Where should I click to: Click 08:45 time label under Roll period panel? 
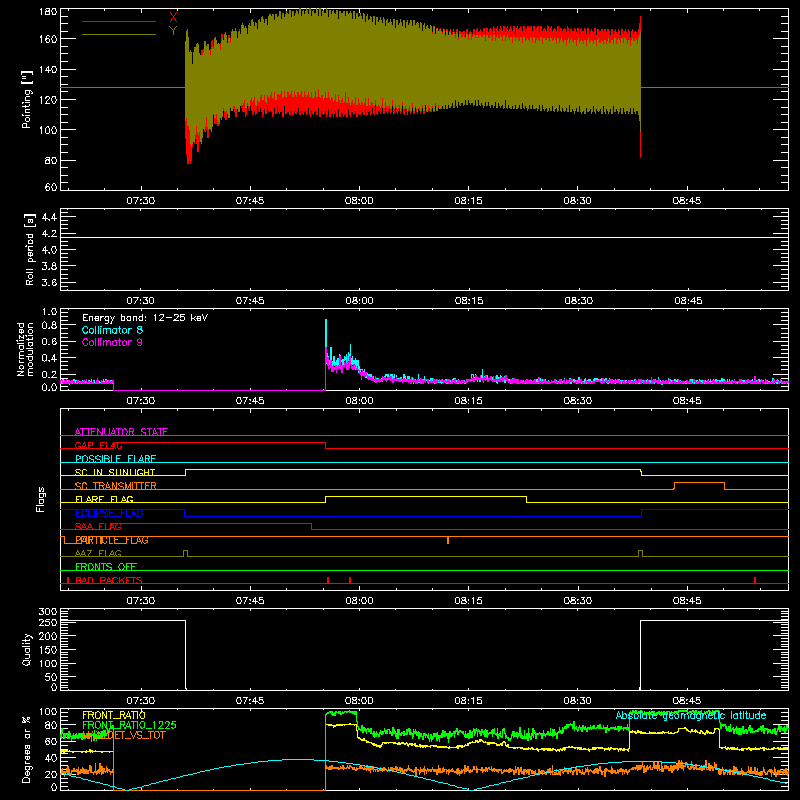[x=688, y=301]
